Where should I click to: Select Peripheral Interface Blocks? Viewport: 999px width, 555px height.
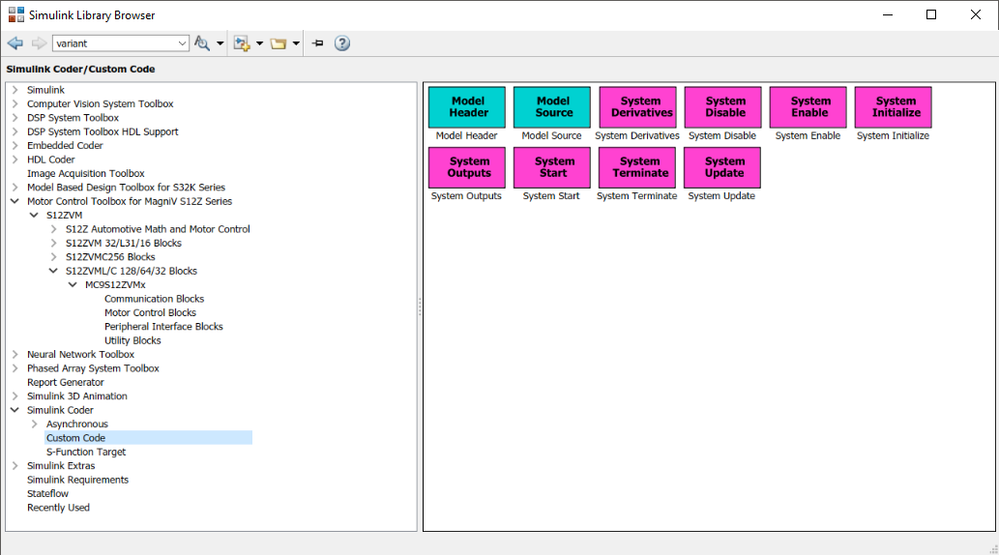(164, 327)
